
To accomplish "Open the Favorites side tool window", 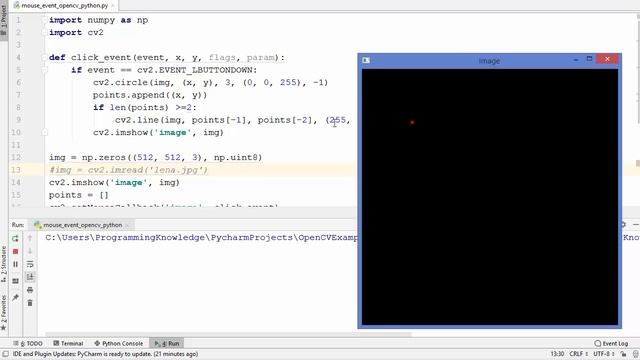I will coord(4,312).
